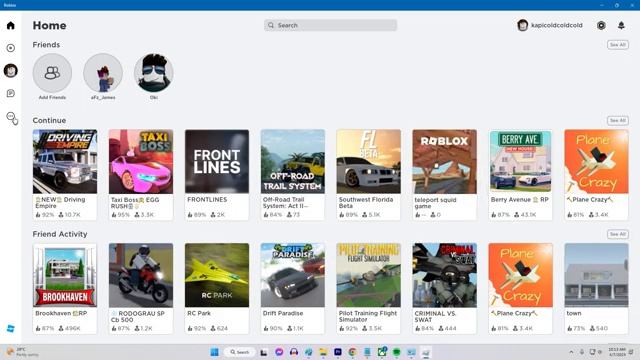Open the teleport squid game thumbnail

point(444,162)
